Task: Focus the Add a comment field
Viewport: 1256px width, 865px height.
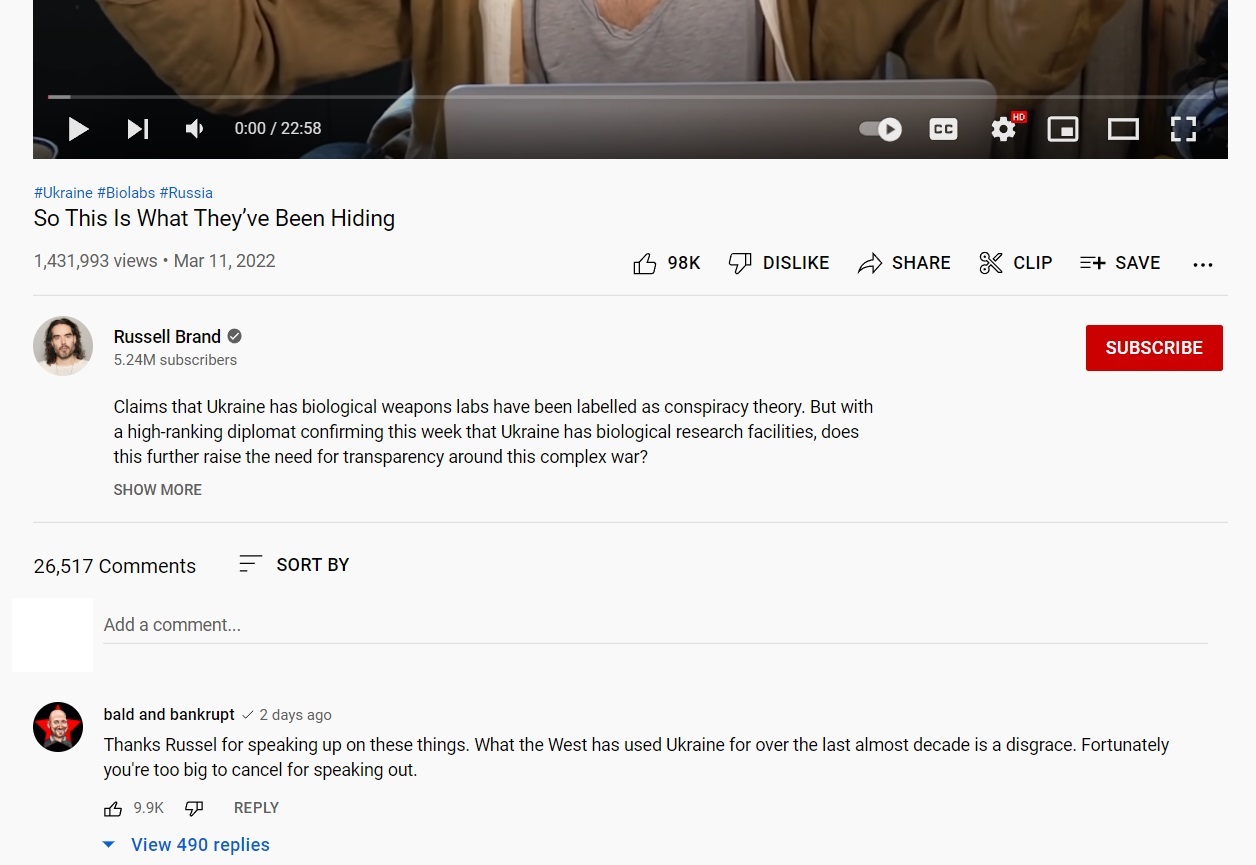Action: coord(655,626)
